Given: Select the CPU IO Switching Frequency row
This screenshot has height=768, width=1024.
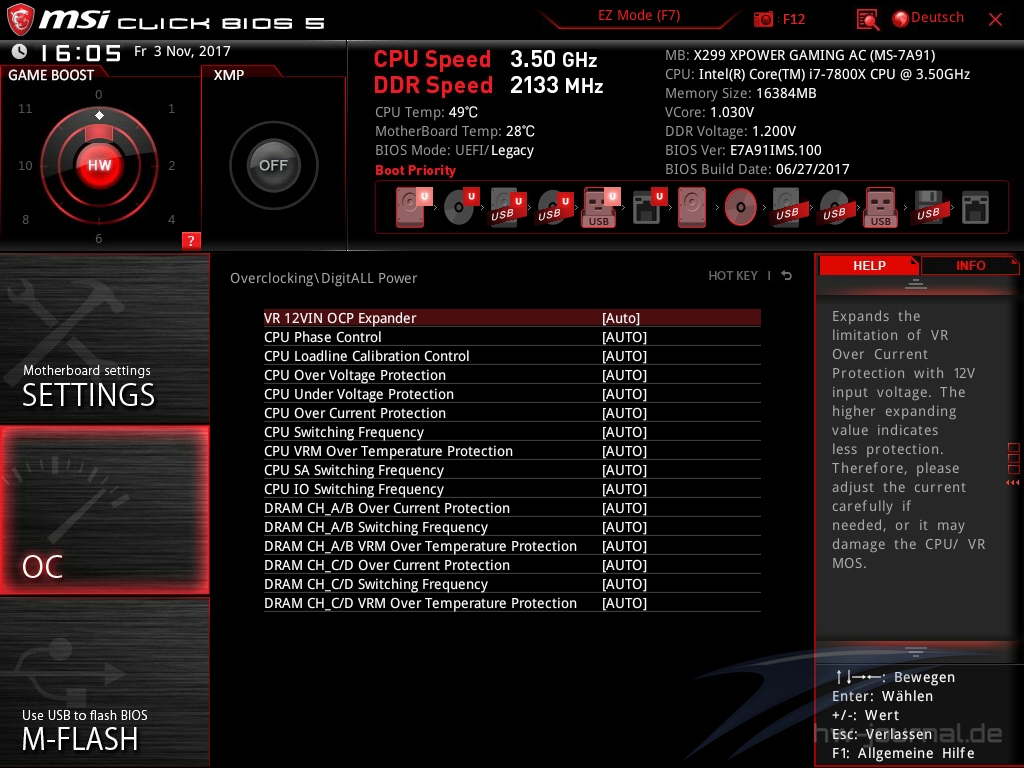Looking at the screenshot, I should coord(512,489).
